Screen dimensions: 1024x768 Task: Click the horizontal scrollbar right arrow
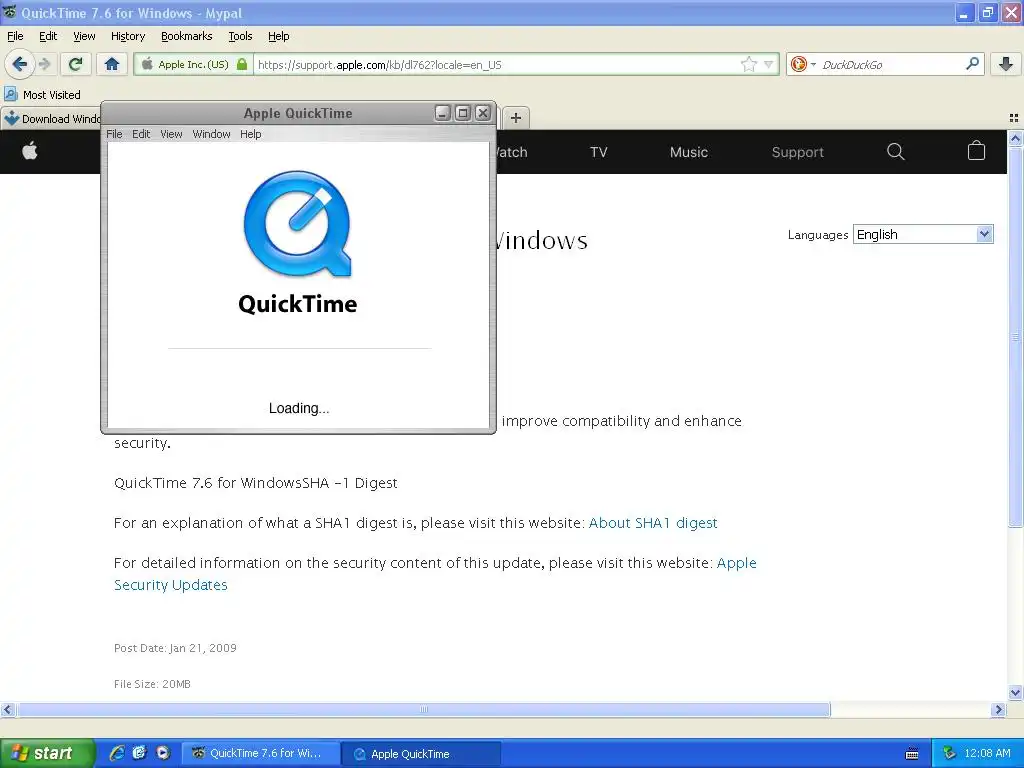[998, 709]
